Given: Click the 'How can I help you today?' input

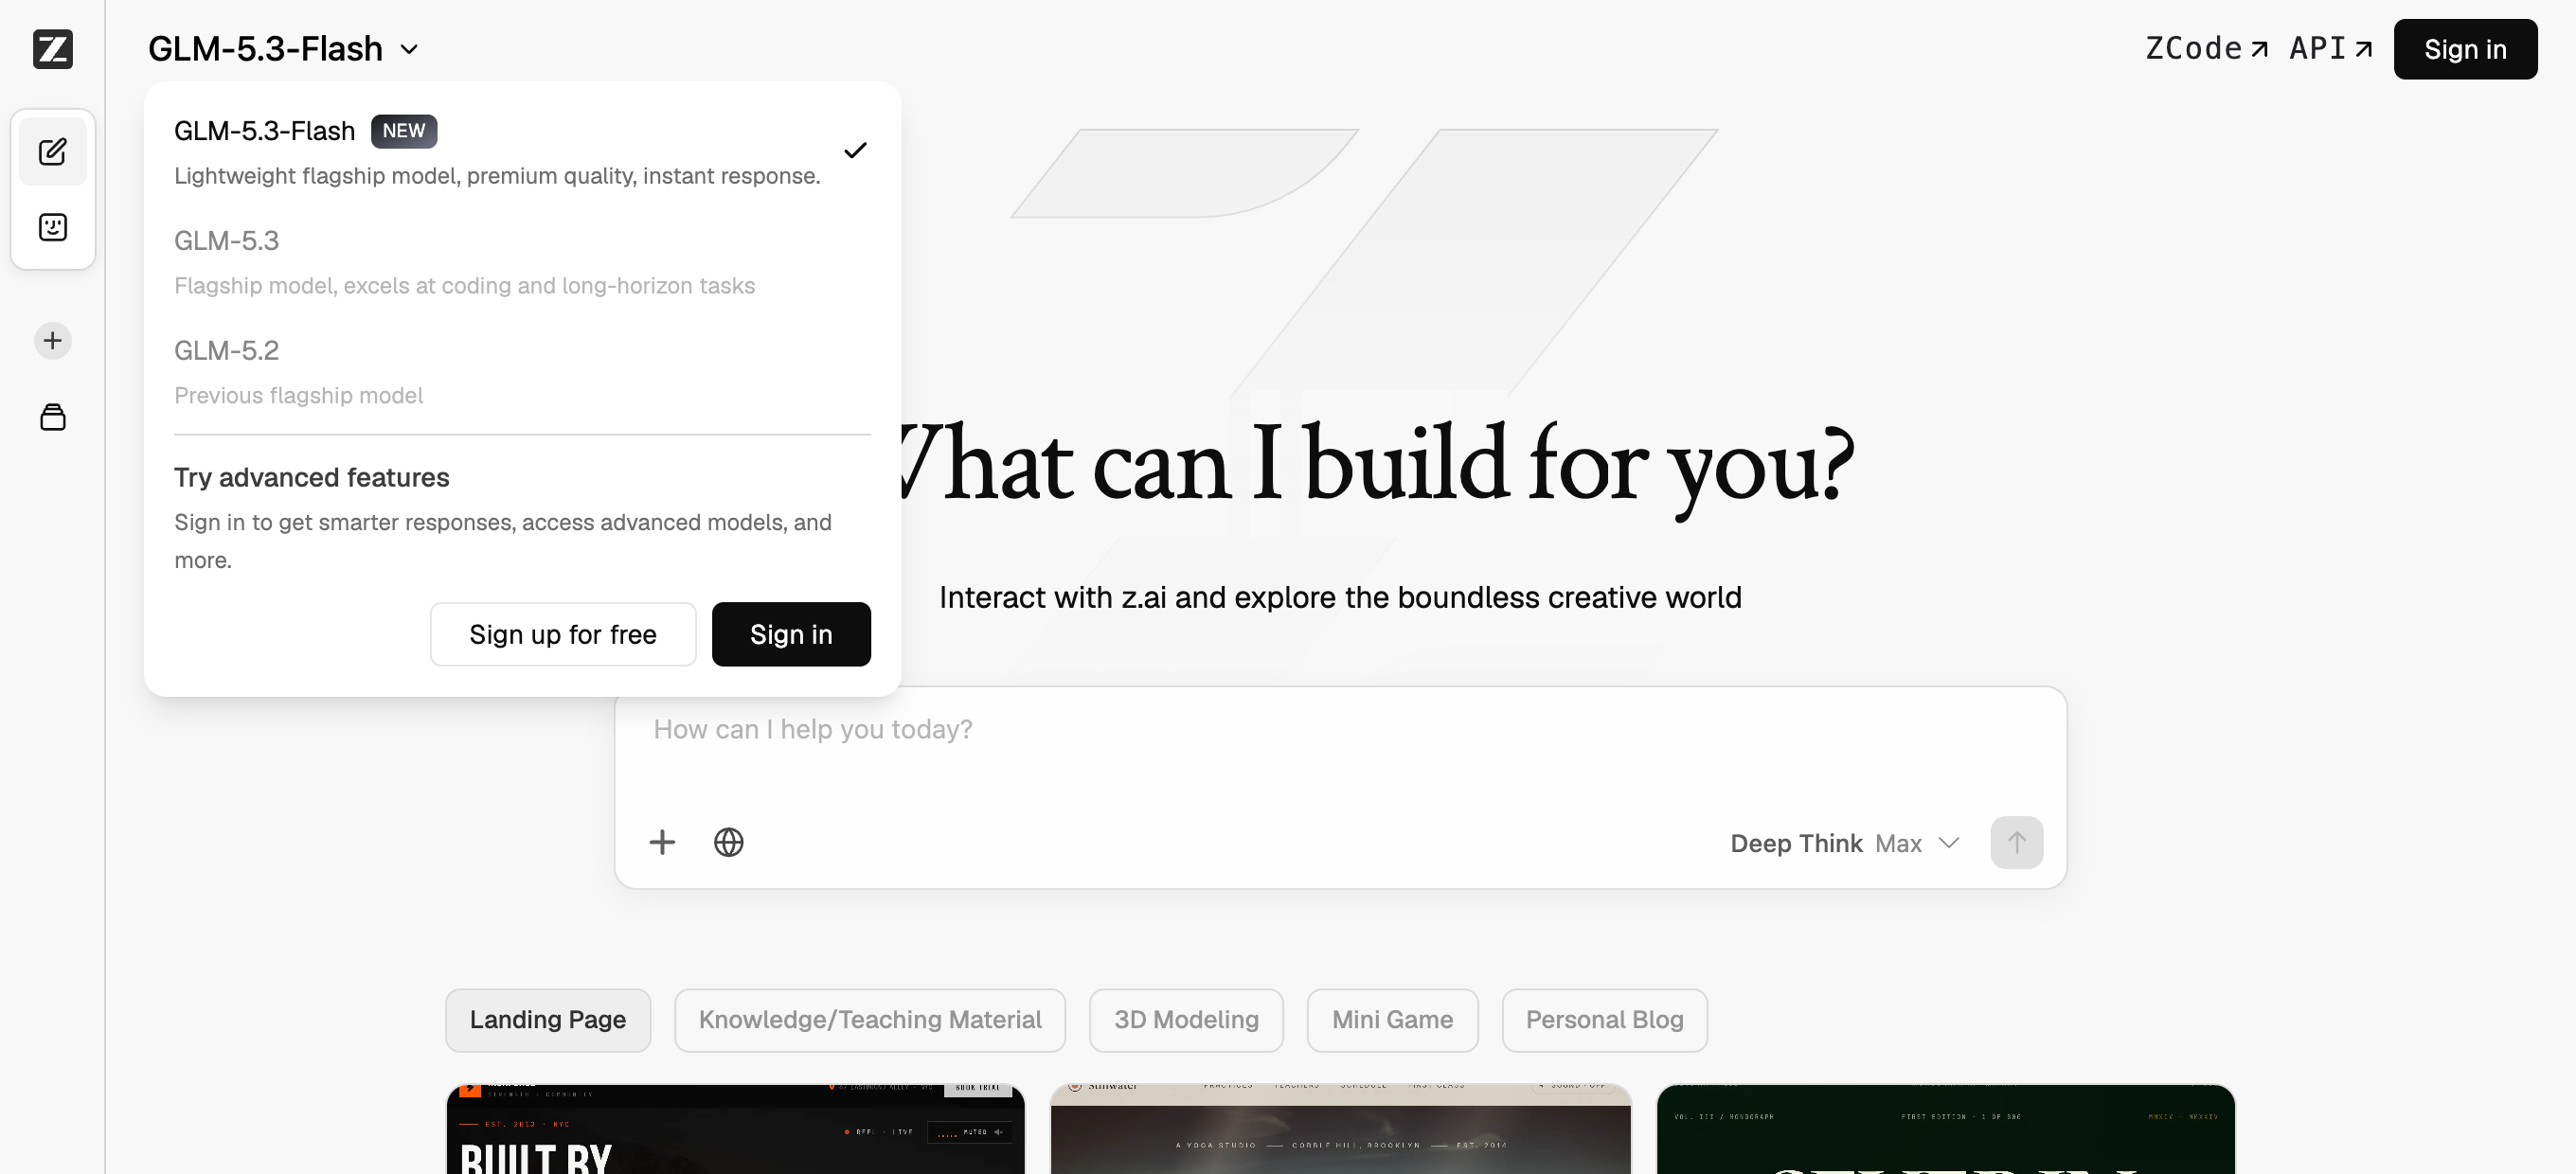Looking at the screenshot, I should [1340, 730].
